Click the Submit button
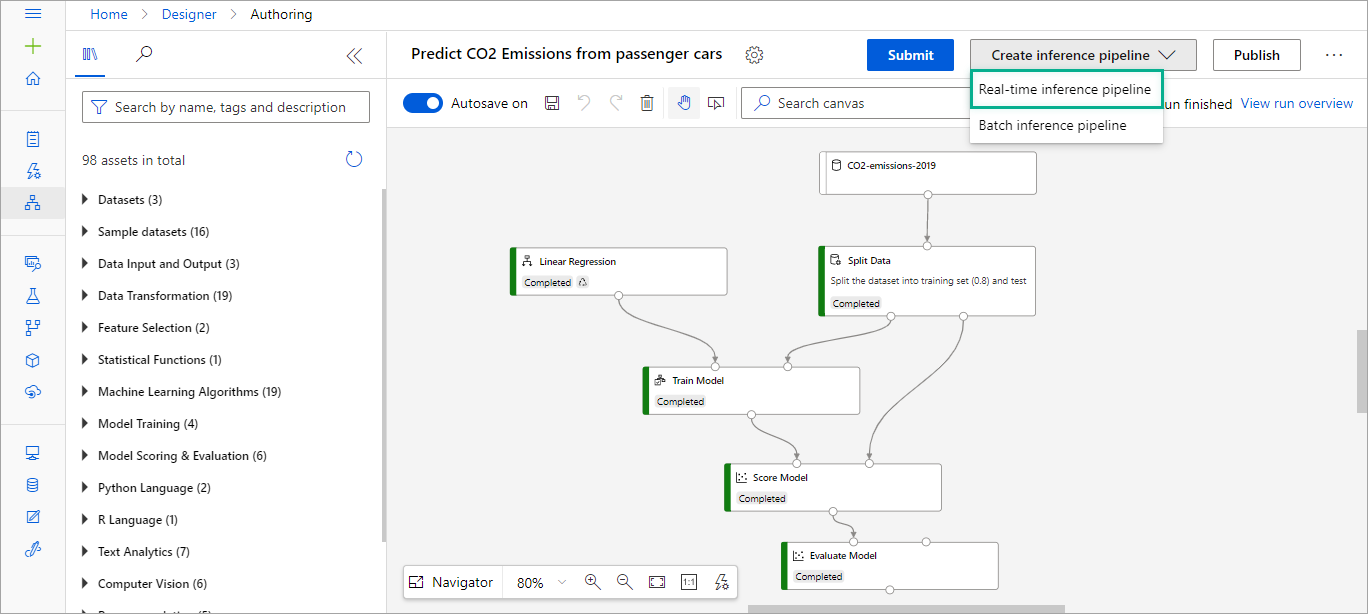The width and height of the screenshot is (1368, 614). 910,55
